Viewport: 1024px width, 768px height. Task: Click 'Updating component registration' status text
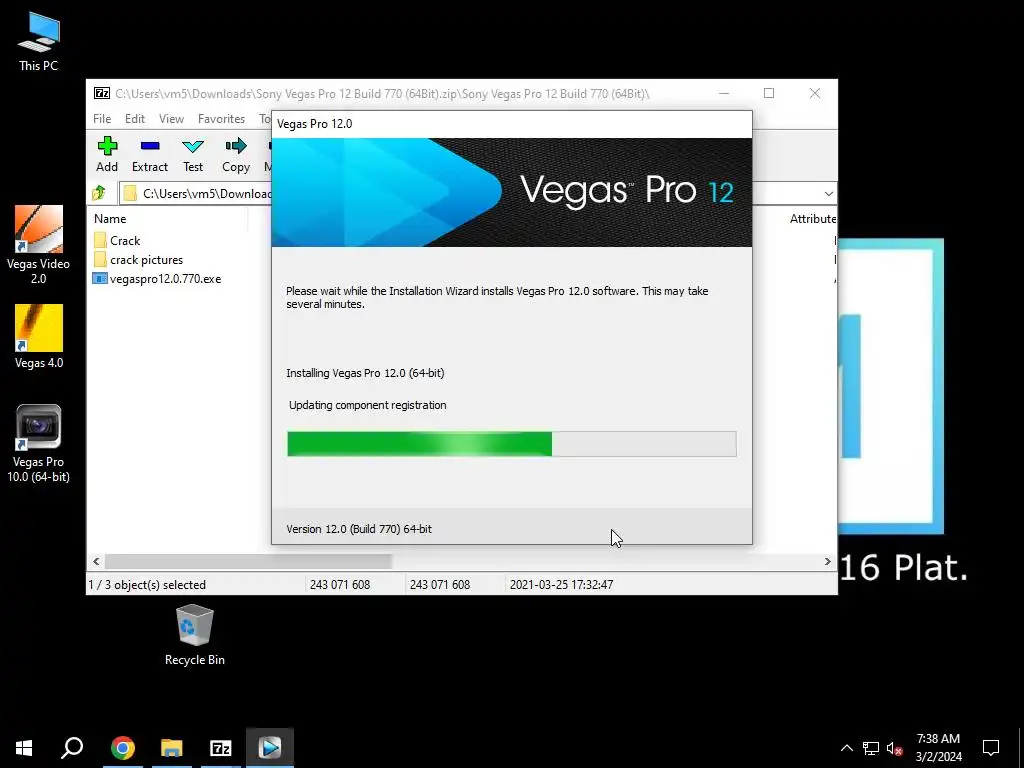[368, 405]
